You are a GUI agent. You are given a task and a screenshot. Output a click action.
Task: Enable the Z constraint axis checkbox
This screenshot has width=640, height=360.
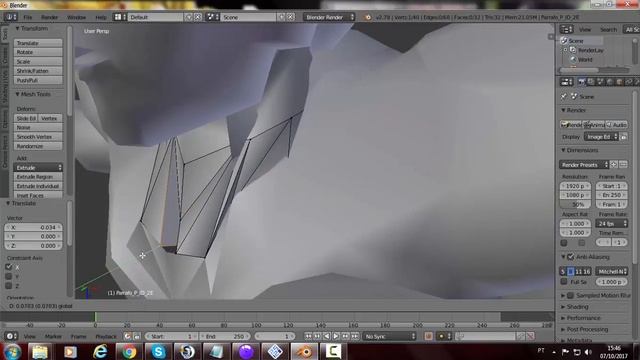[9, 286]
